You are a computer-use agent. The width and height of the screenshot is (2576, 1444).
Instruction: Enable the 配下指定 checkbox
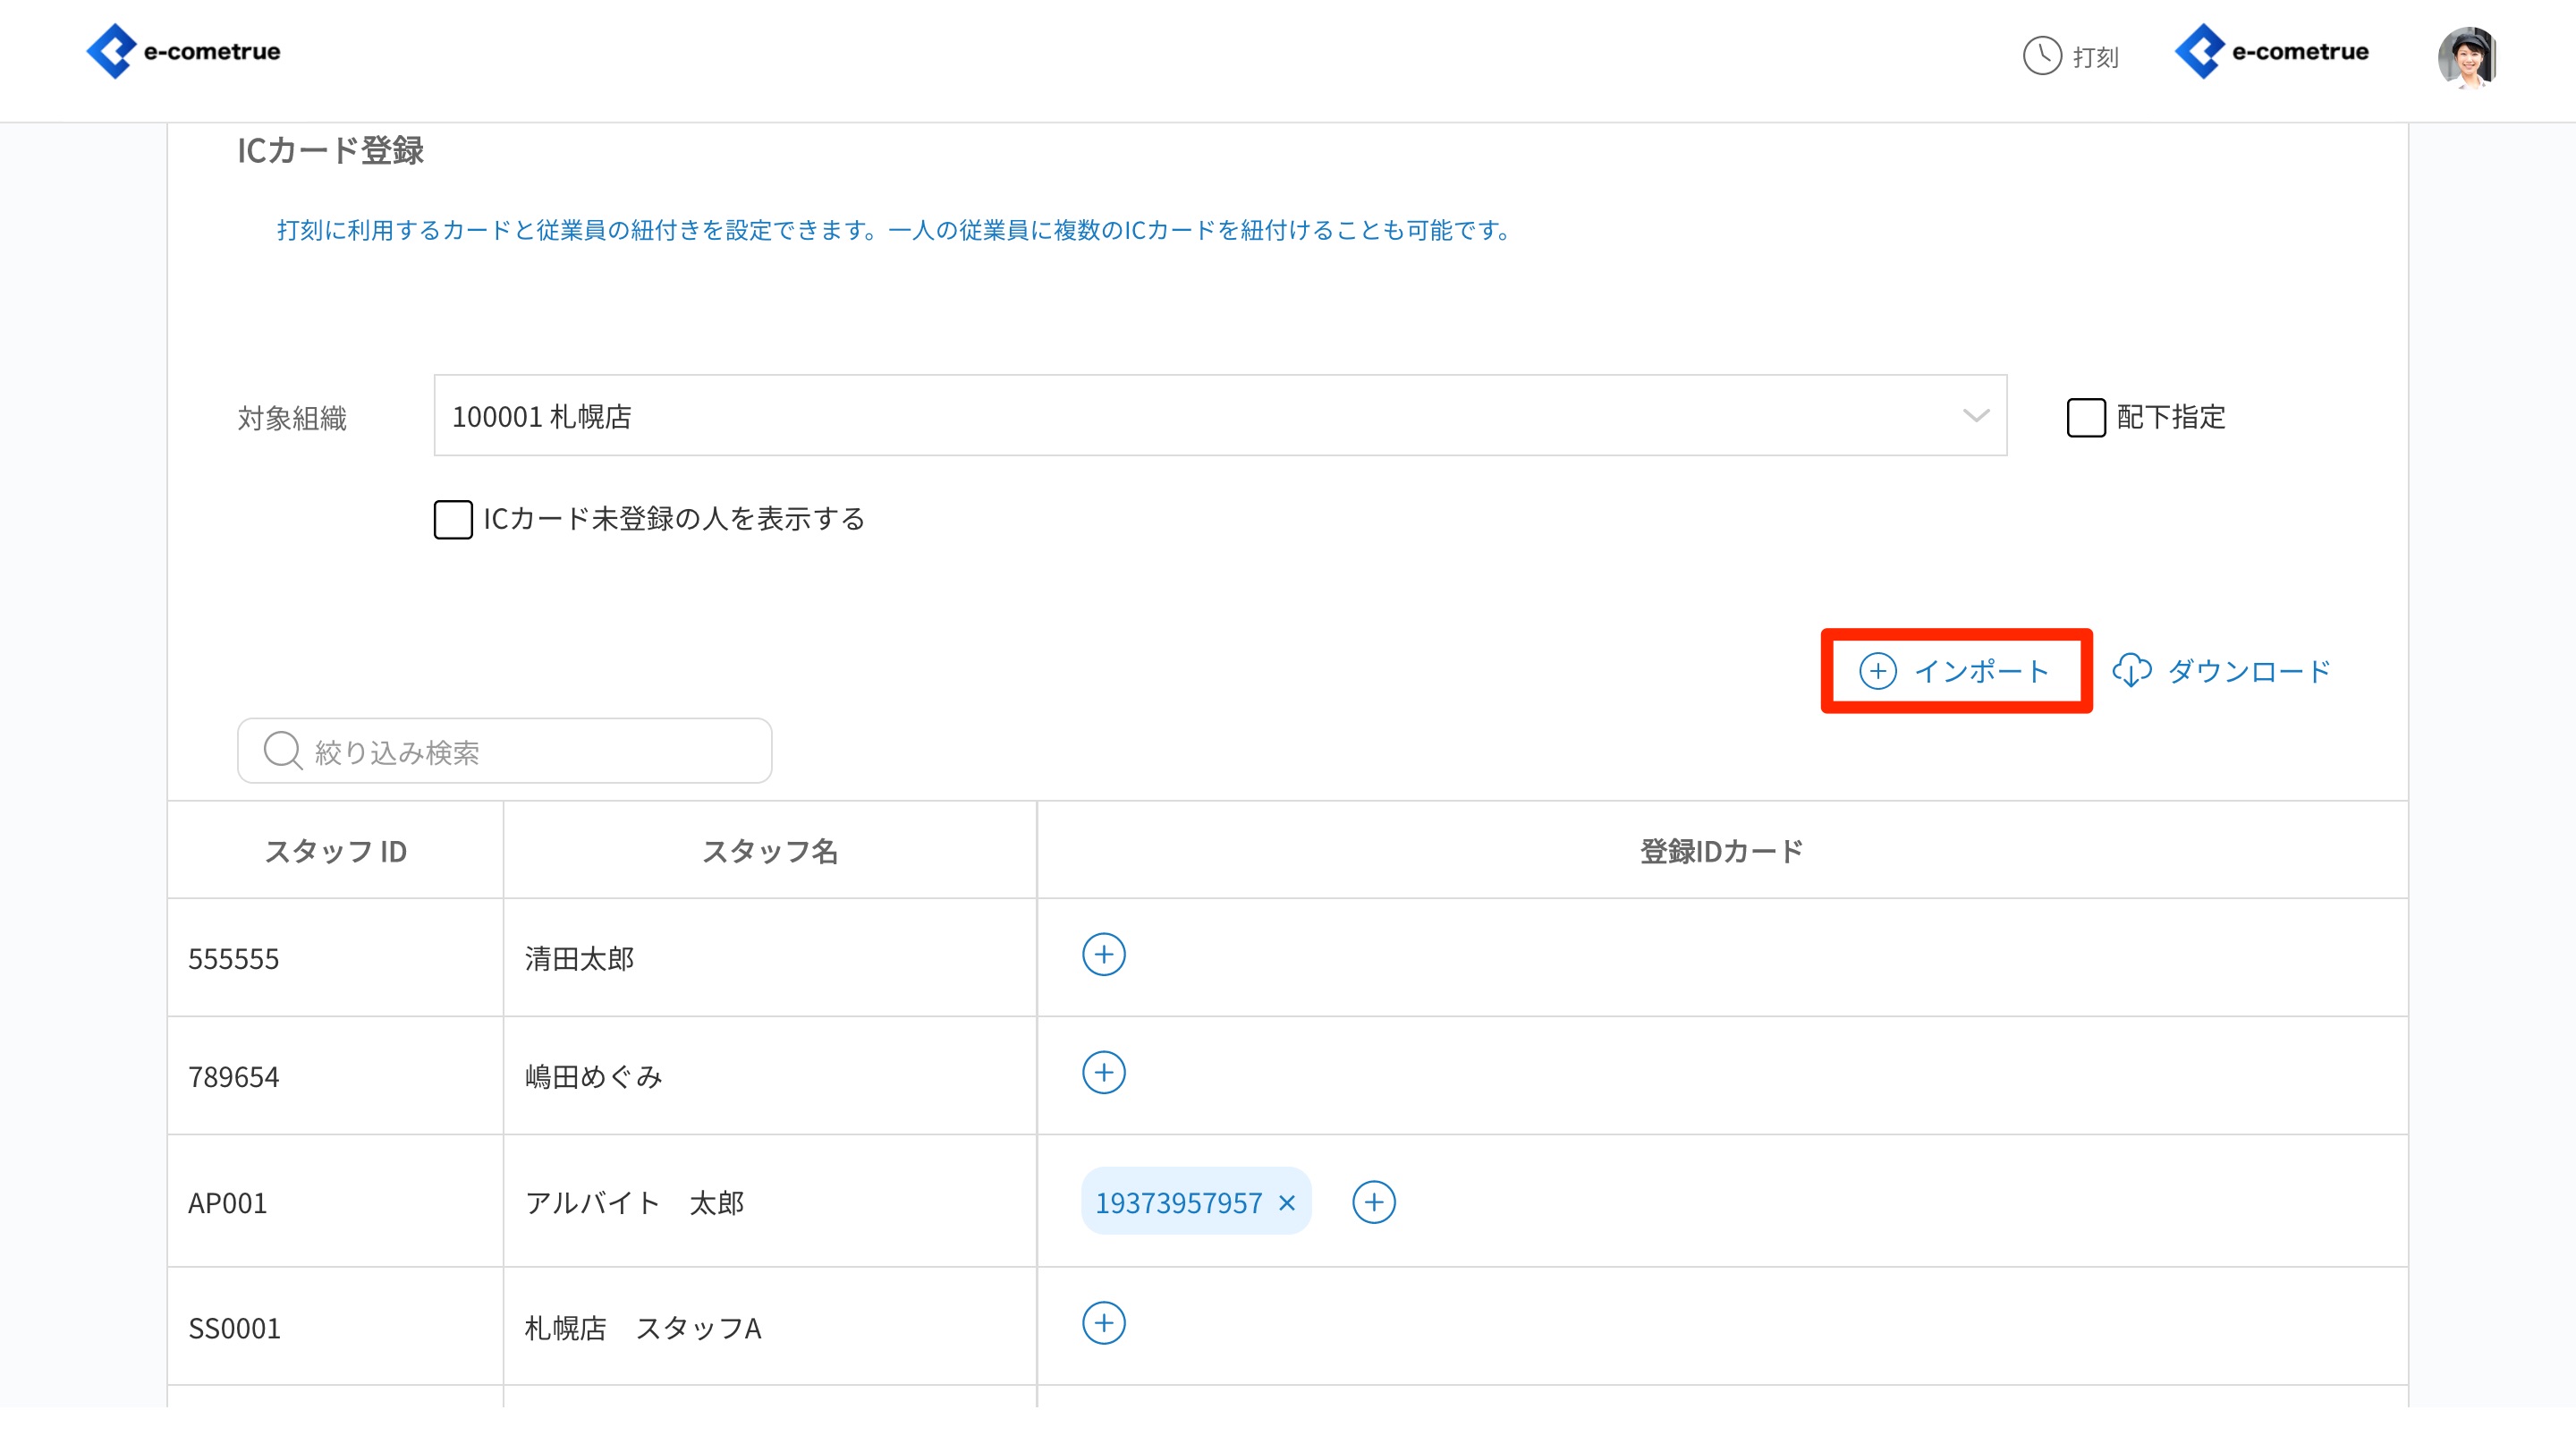coord(2085,418)
